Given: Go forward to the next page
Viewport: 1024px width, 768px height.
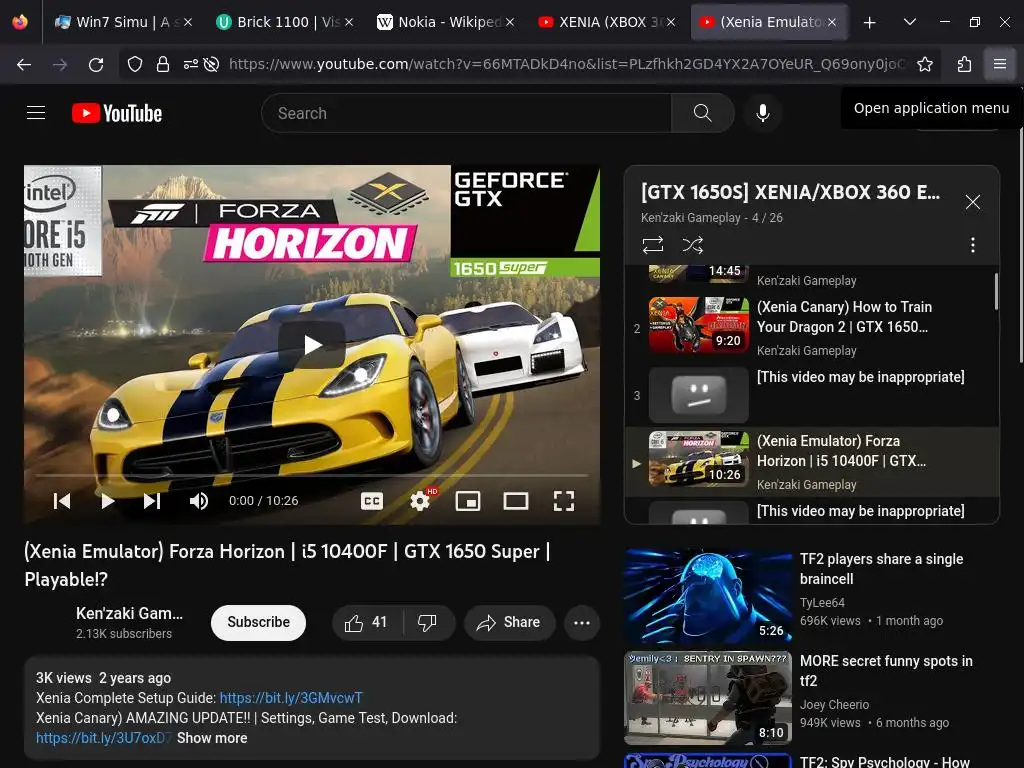Looking at the screenshot, I should pos(60,64).
